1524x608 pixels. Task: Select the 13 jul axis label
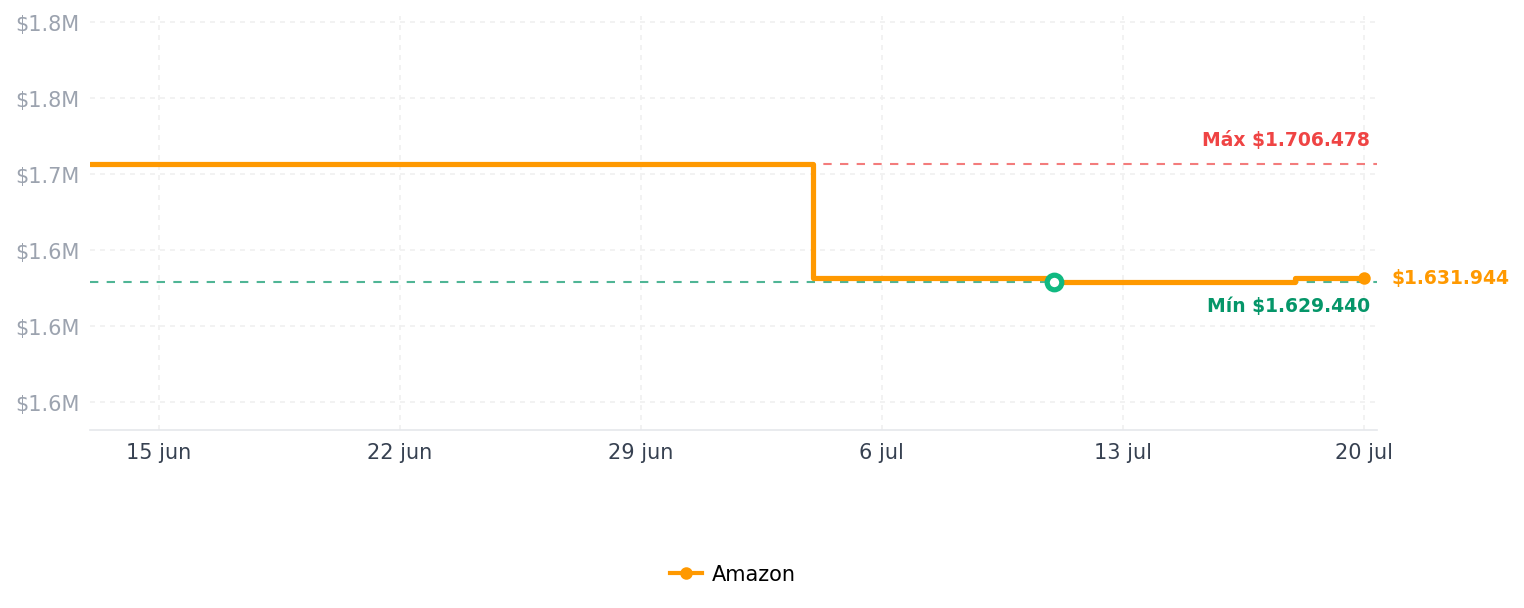coord(1122,452)
